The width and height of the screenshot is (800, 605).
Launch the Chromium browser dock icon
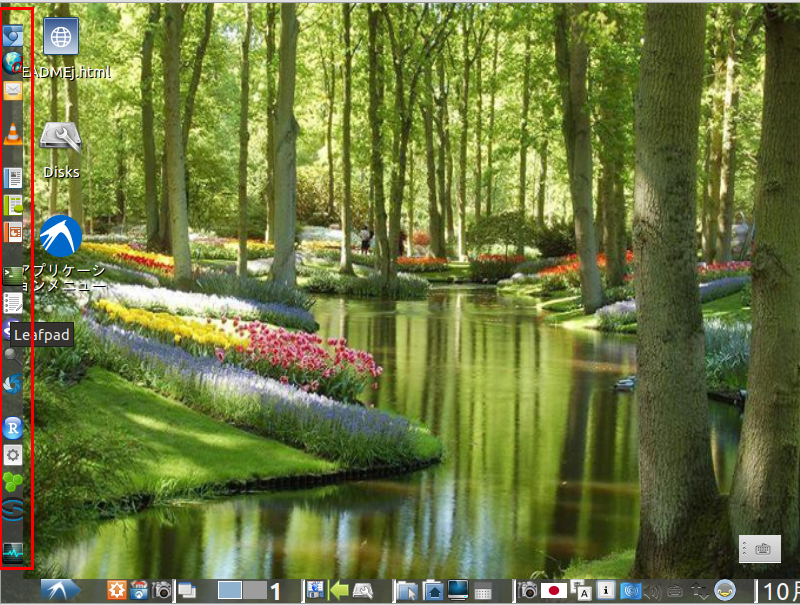coord(13,37)
